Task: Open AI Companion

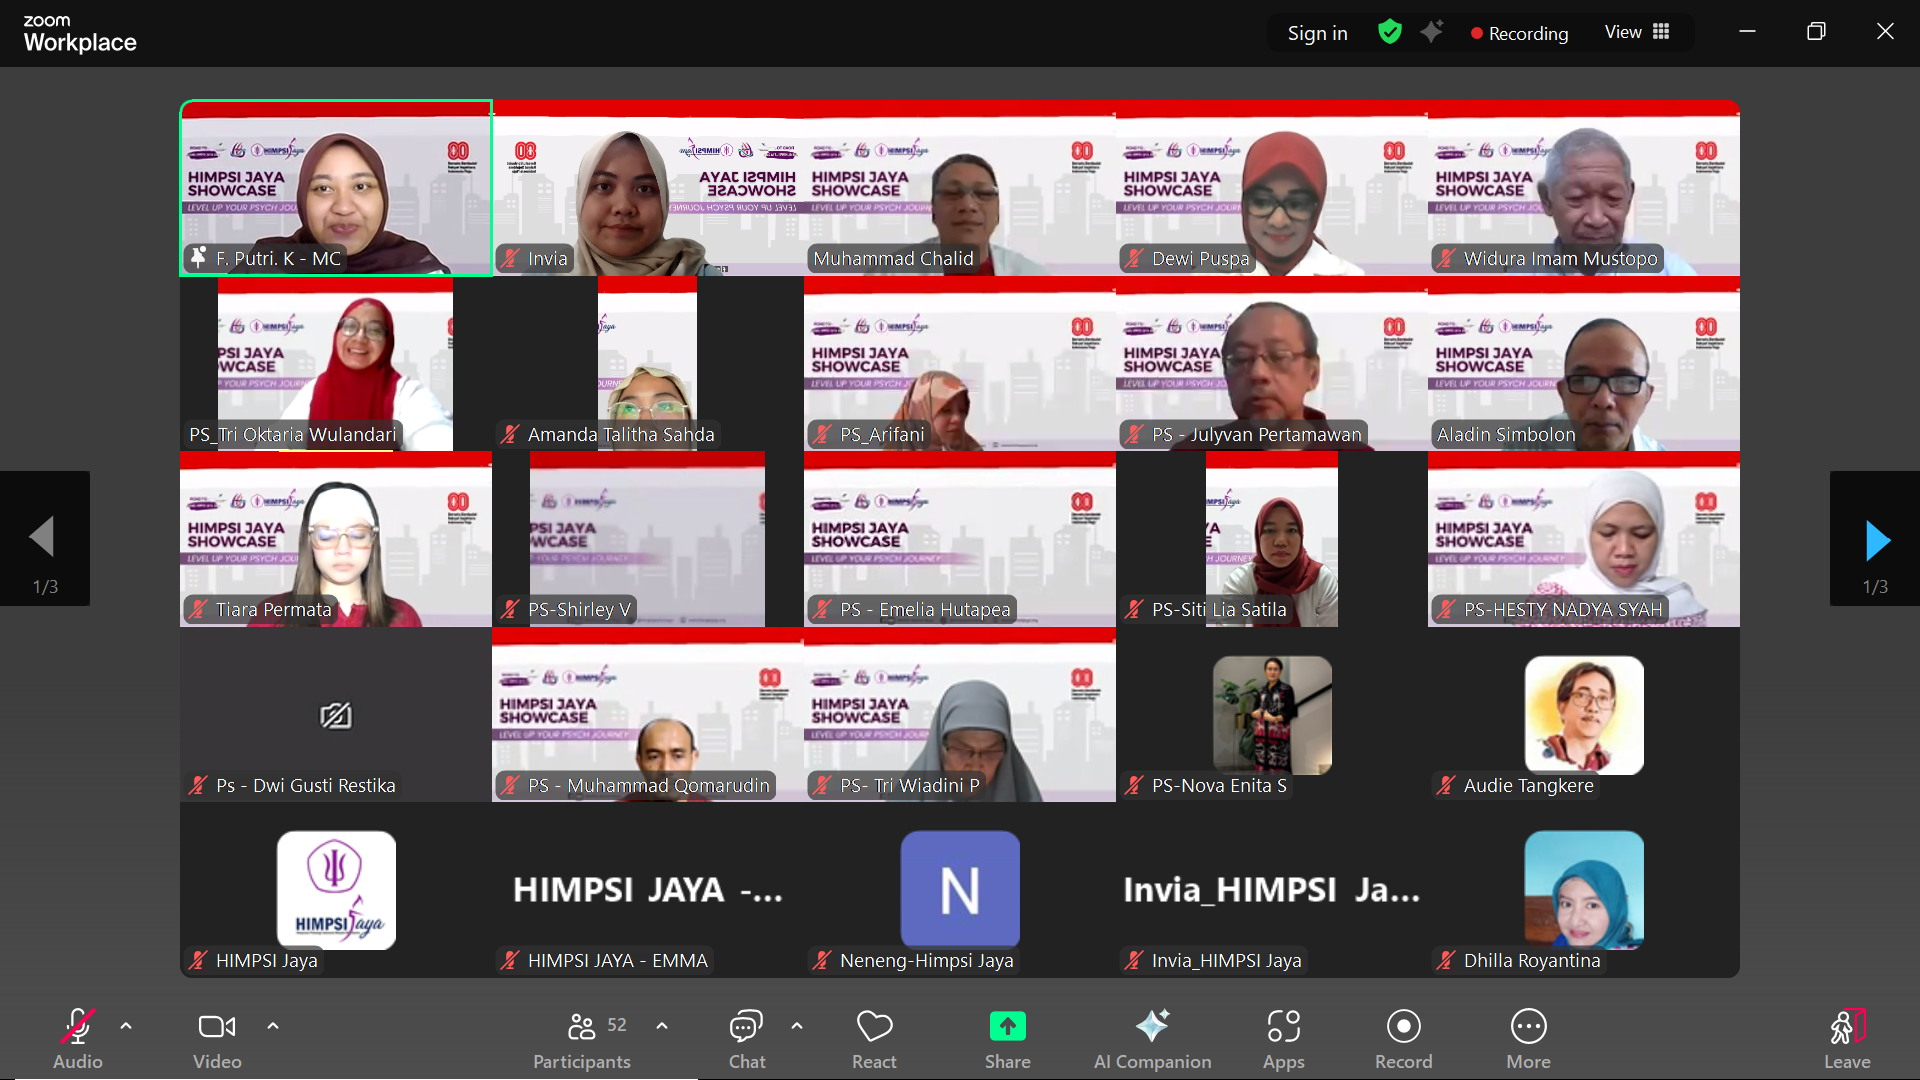Action: pos(1152,1040)
